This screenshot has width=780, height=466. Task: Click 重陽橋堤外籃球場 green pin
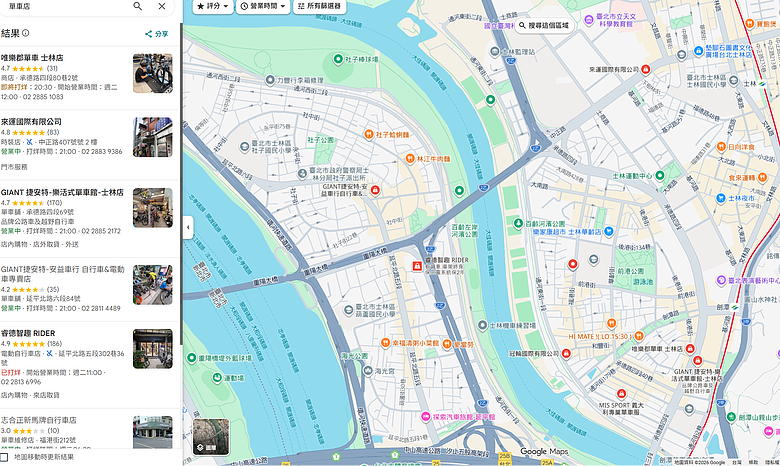click(192, 358)
